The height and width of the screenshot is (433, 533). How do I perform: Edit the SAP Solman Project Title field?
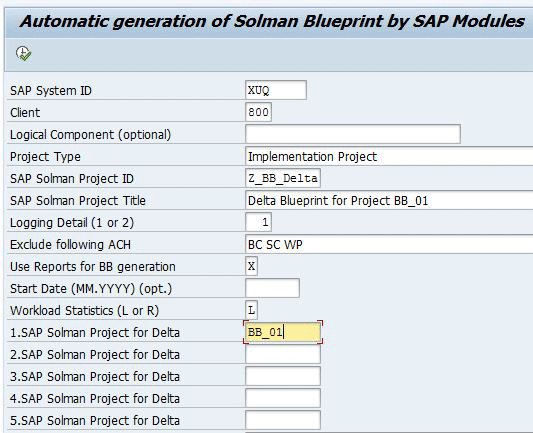pyautogui.click(x=389, y=200)
